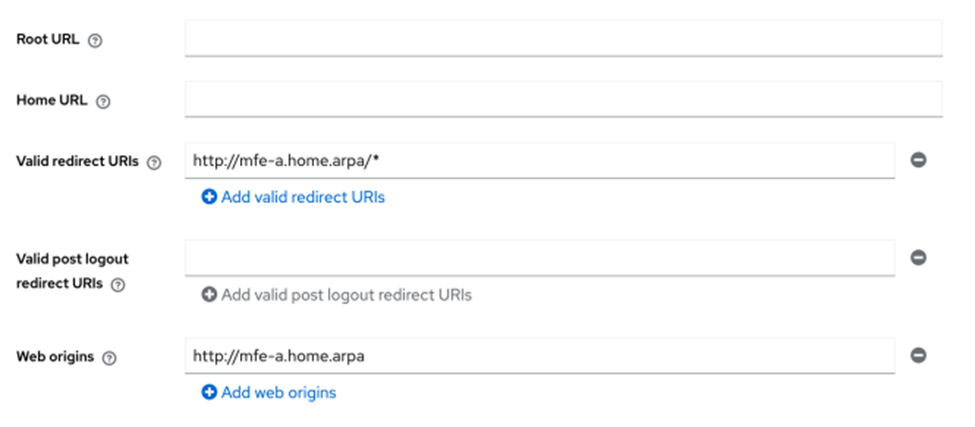
Task: Focus the empty post logout redirect URIs field
Action: (540, 258)
